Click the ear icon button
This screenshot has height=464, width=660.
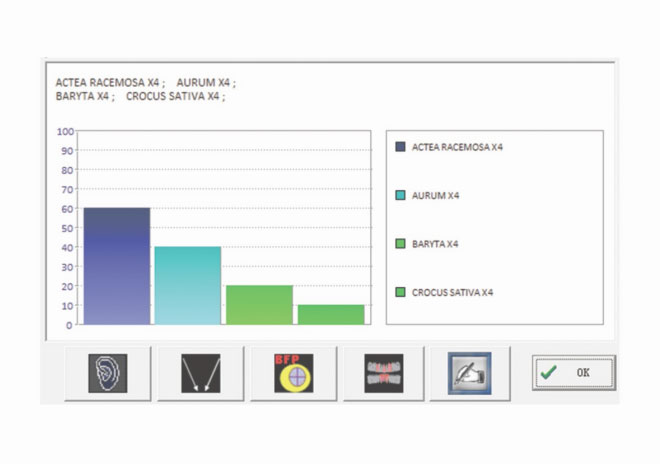(x=105, y=373)
